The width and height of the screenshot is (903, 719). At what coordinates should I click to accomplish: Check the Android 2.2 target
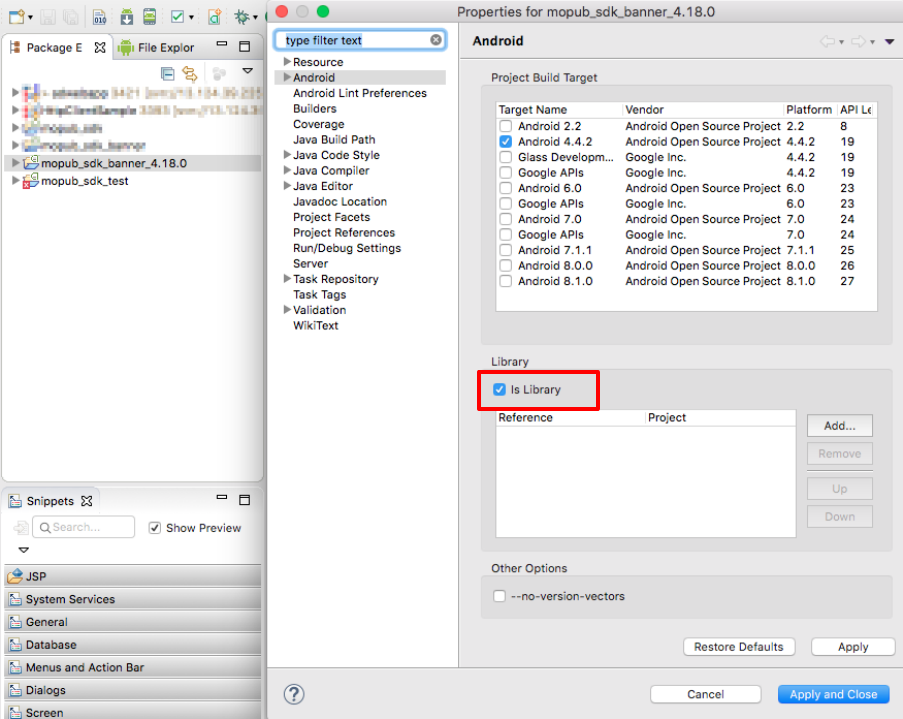pos(506,126)
